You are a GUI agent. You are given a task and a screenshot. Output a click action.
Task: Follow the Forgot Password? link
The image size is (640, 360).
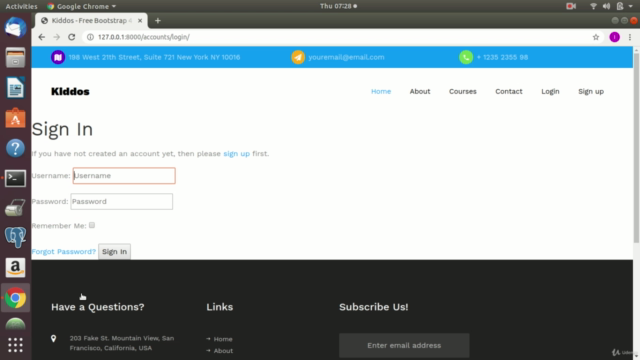pos(64,251)
